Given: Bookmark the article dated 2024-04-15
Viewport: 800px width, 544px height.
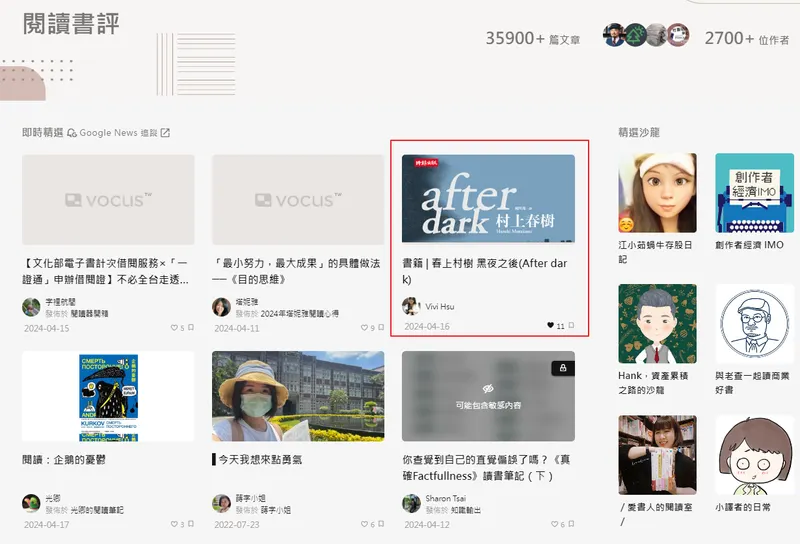Looking at the screenshot, I should (x=191, y=328).
